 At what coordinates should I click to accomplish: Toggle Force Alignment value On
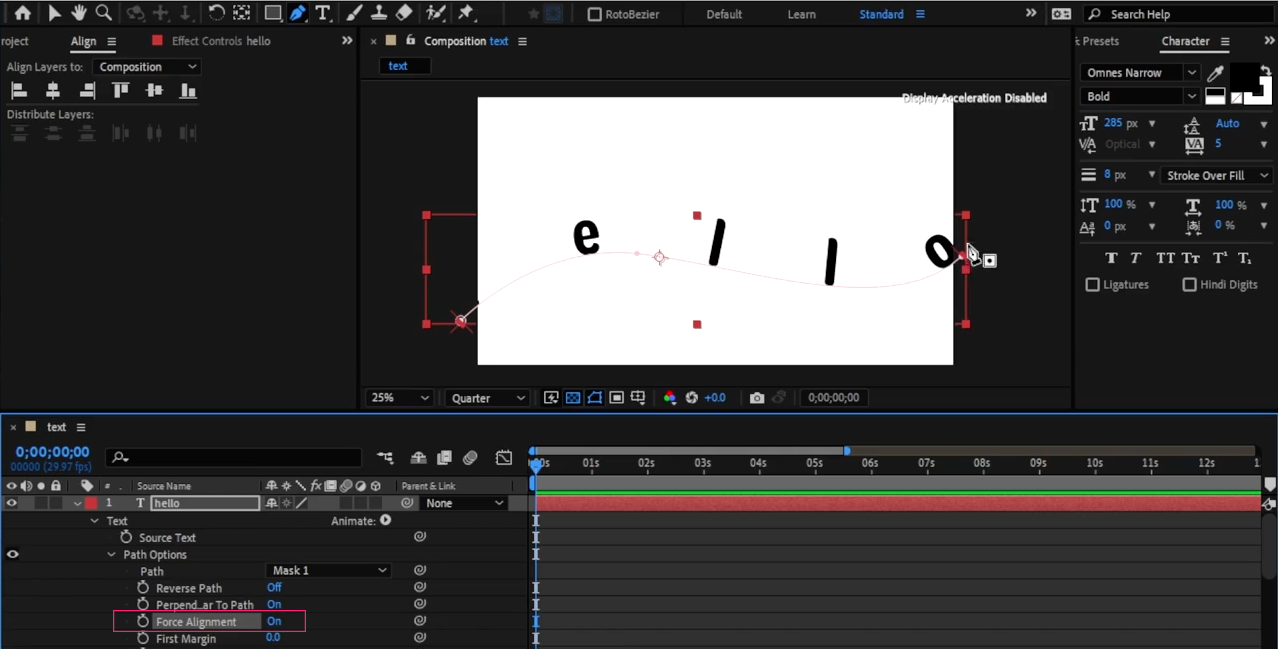(x=274, y=622)
